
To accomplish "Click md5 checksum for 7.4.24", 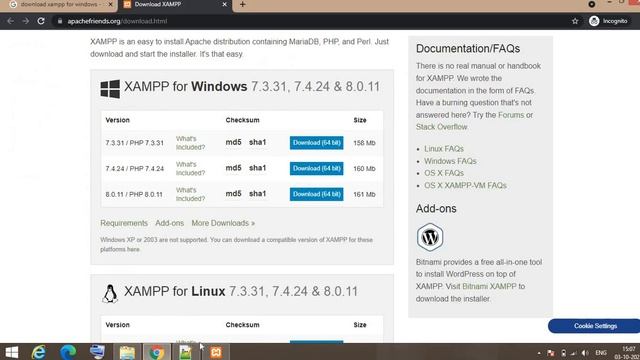I will (x=233, y=168).
